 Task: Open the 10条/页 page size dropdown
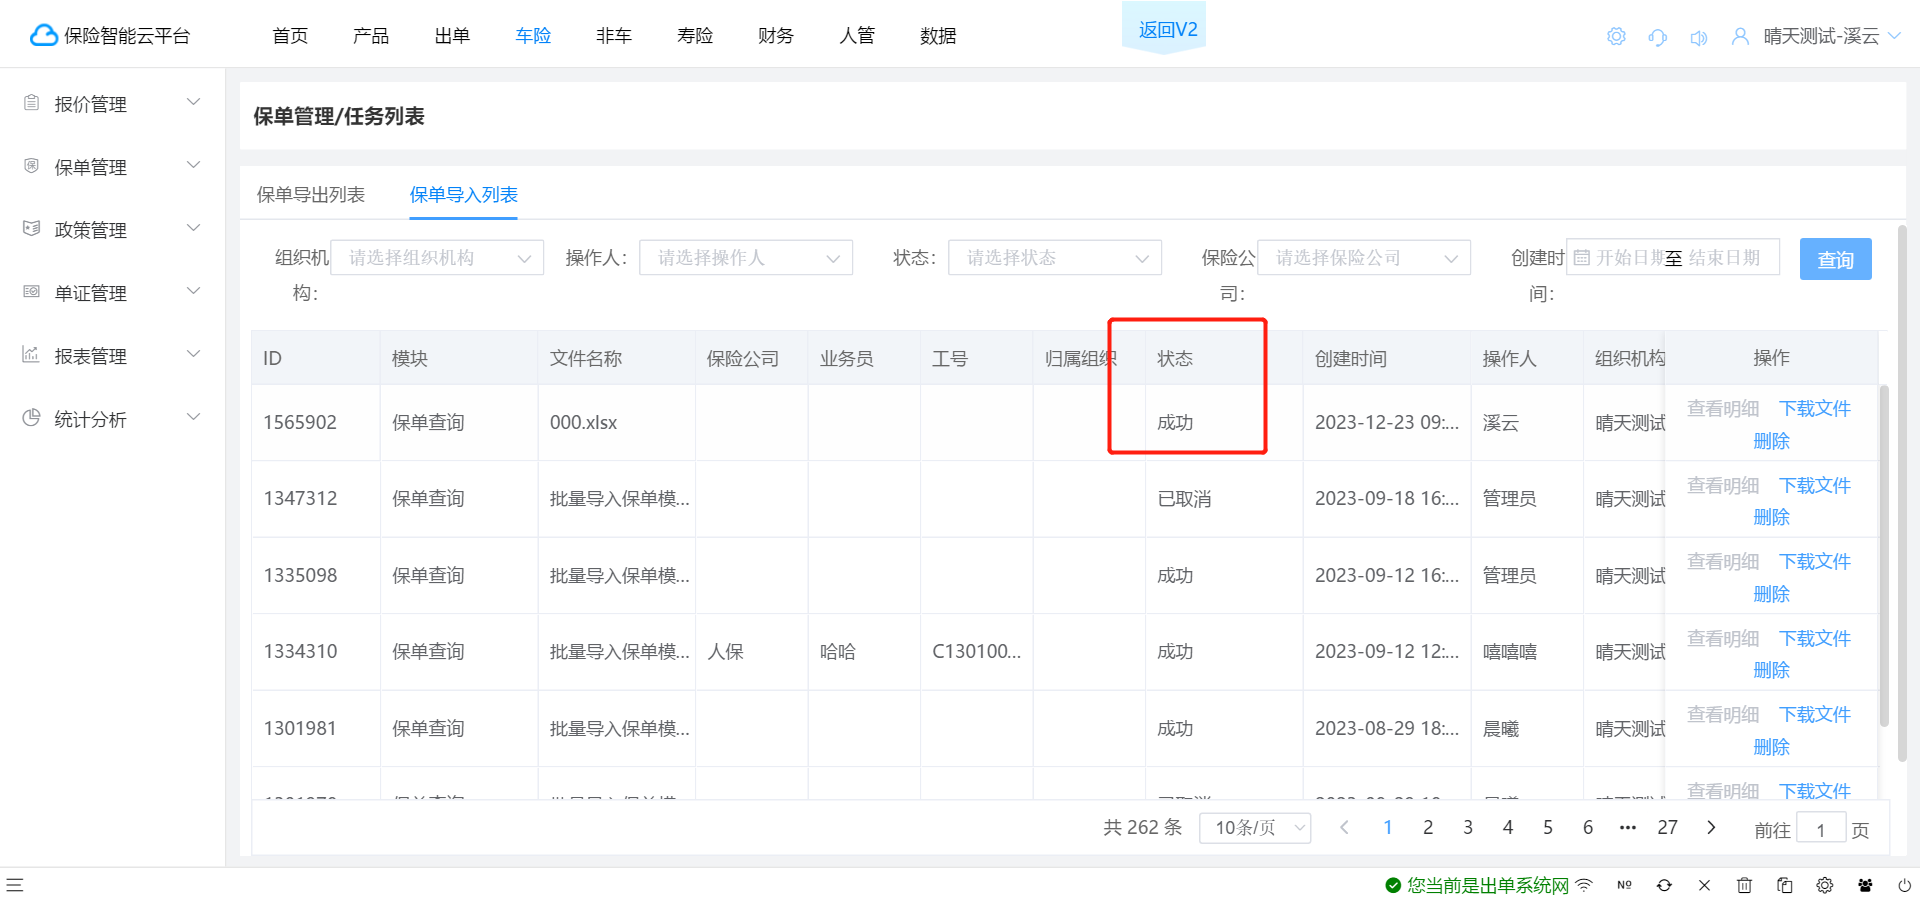(1255, 828)
